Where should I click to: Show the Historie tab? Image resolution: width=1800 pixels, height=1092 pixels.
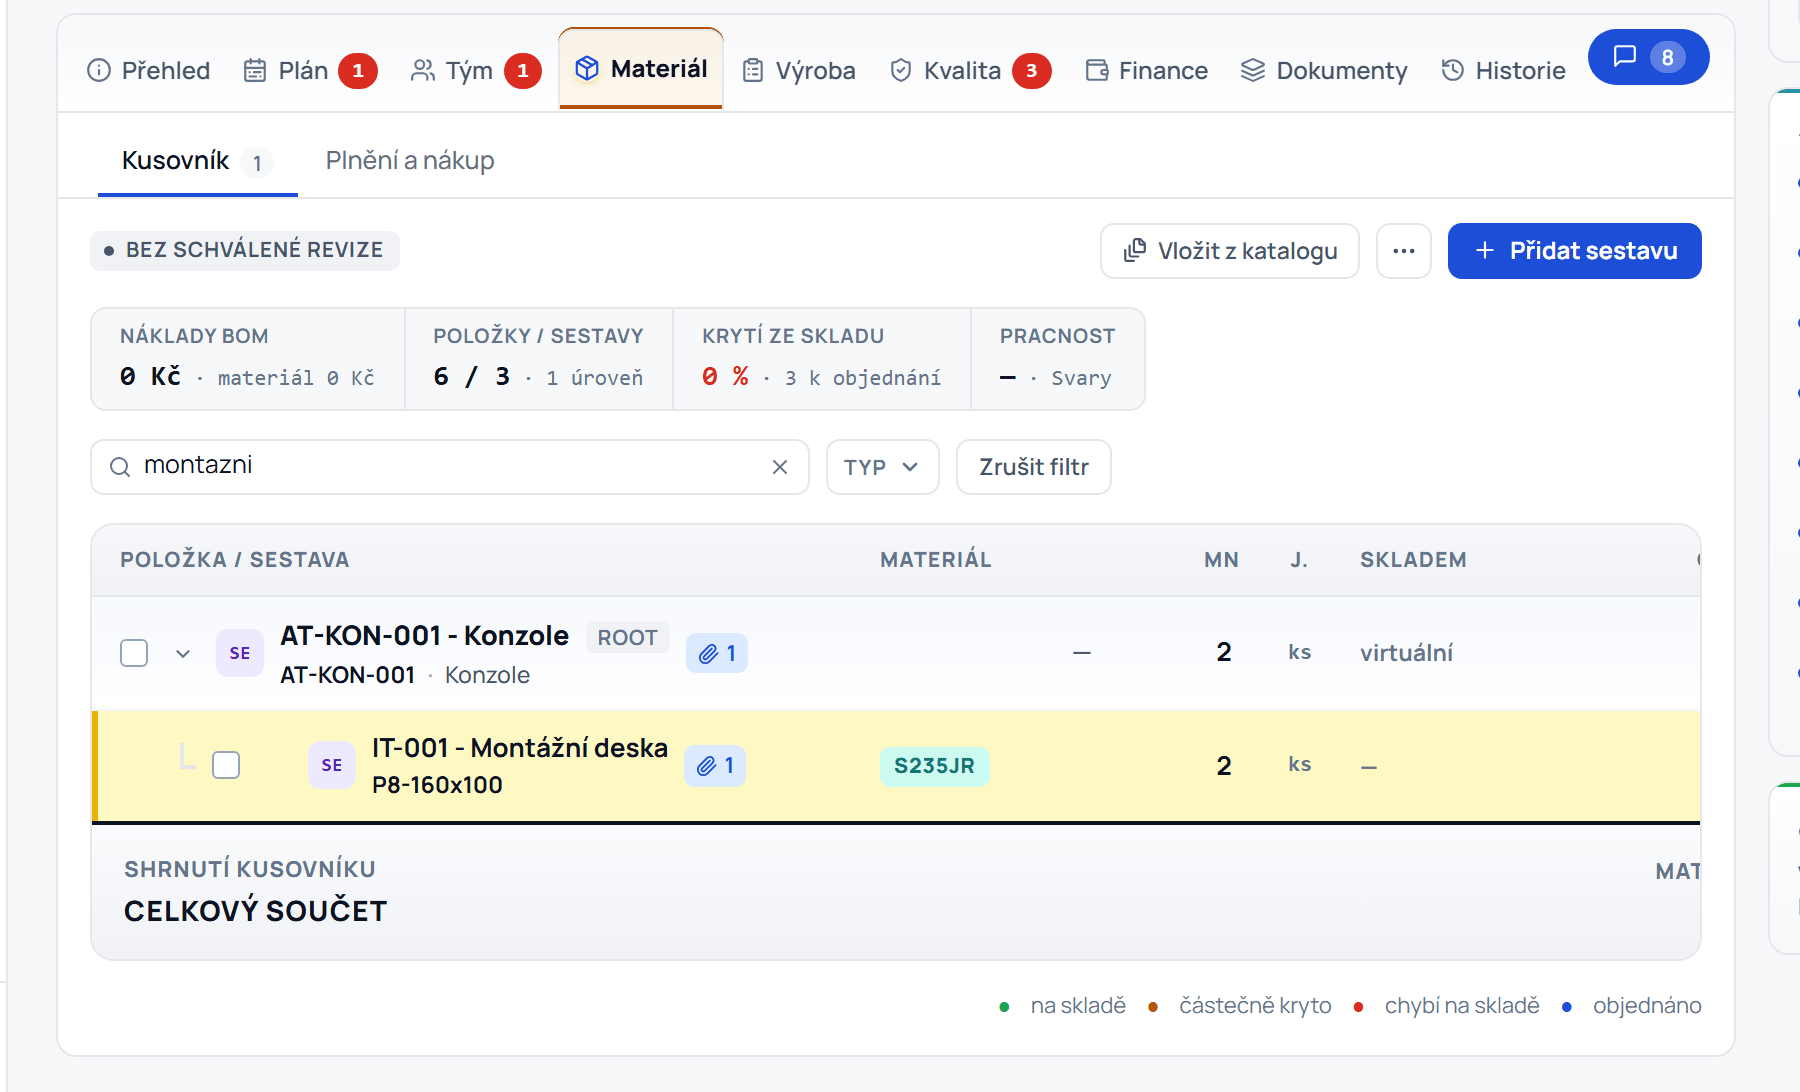pyautogui.click(x=1503, y=70)
